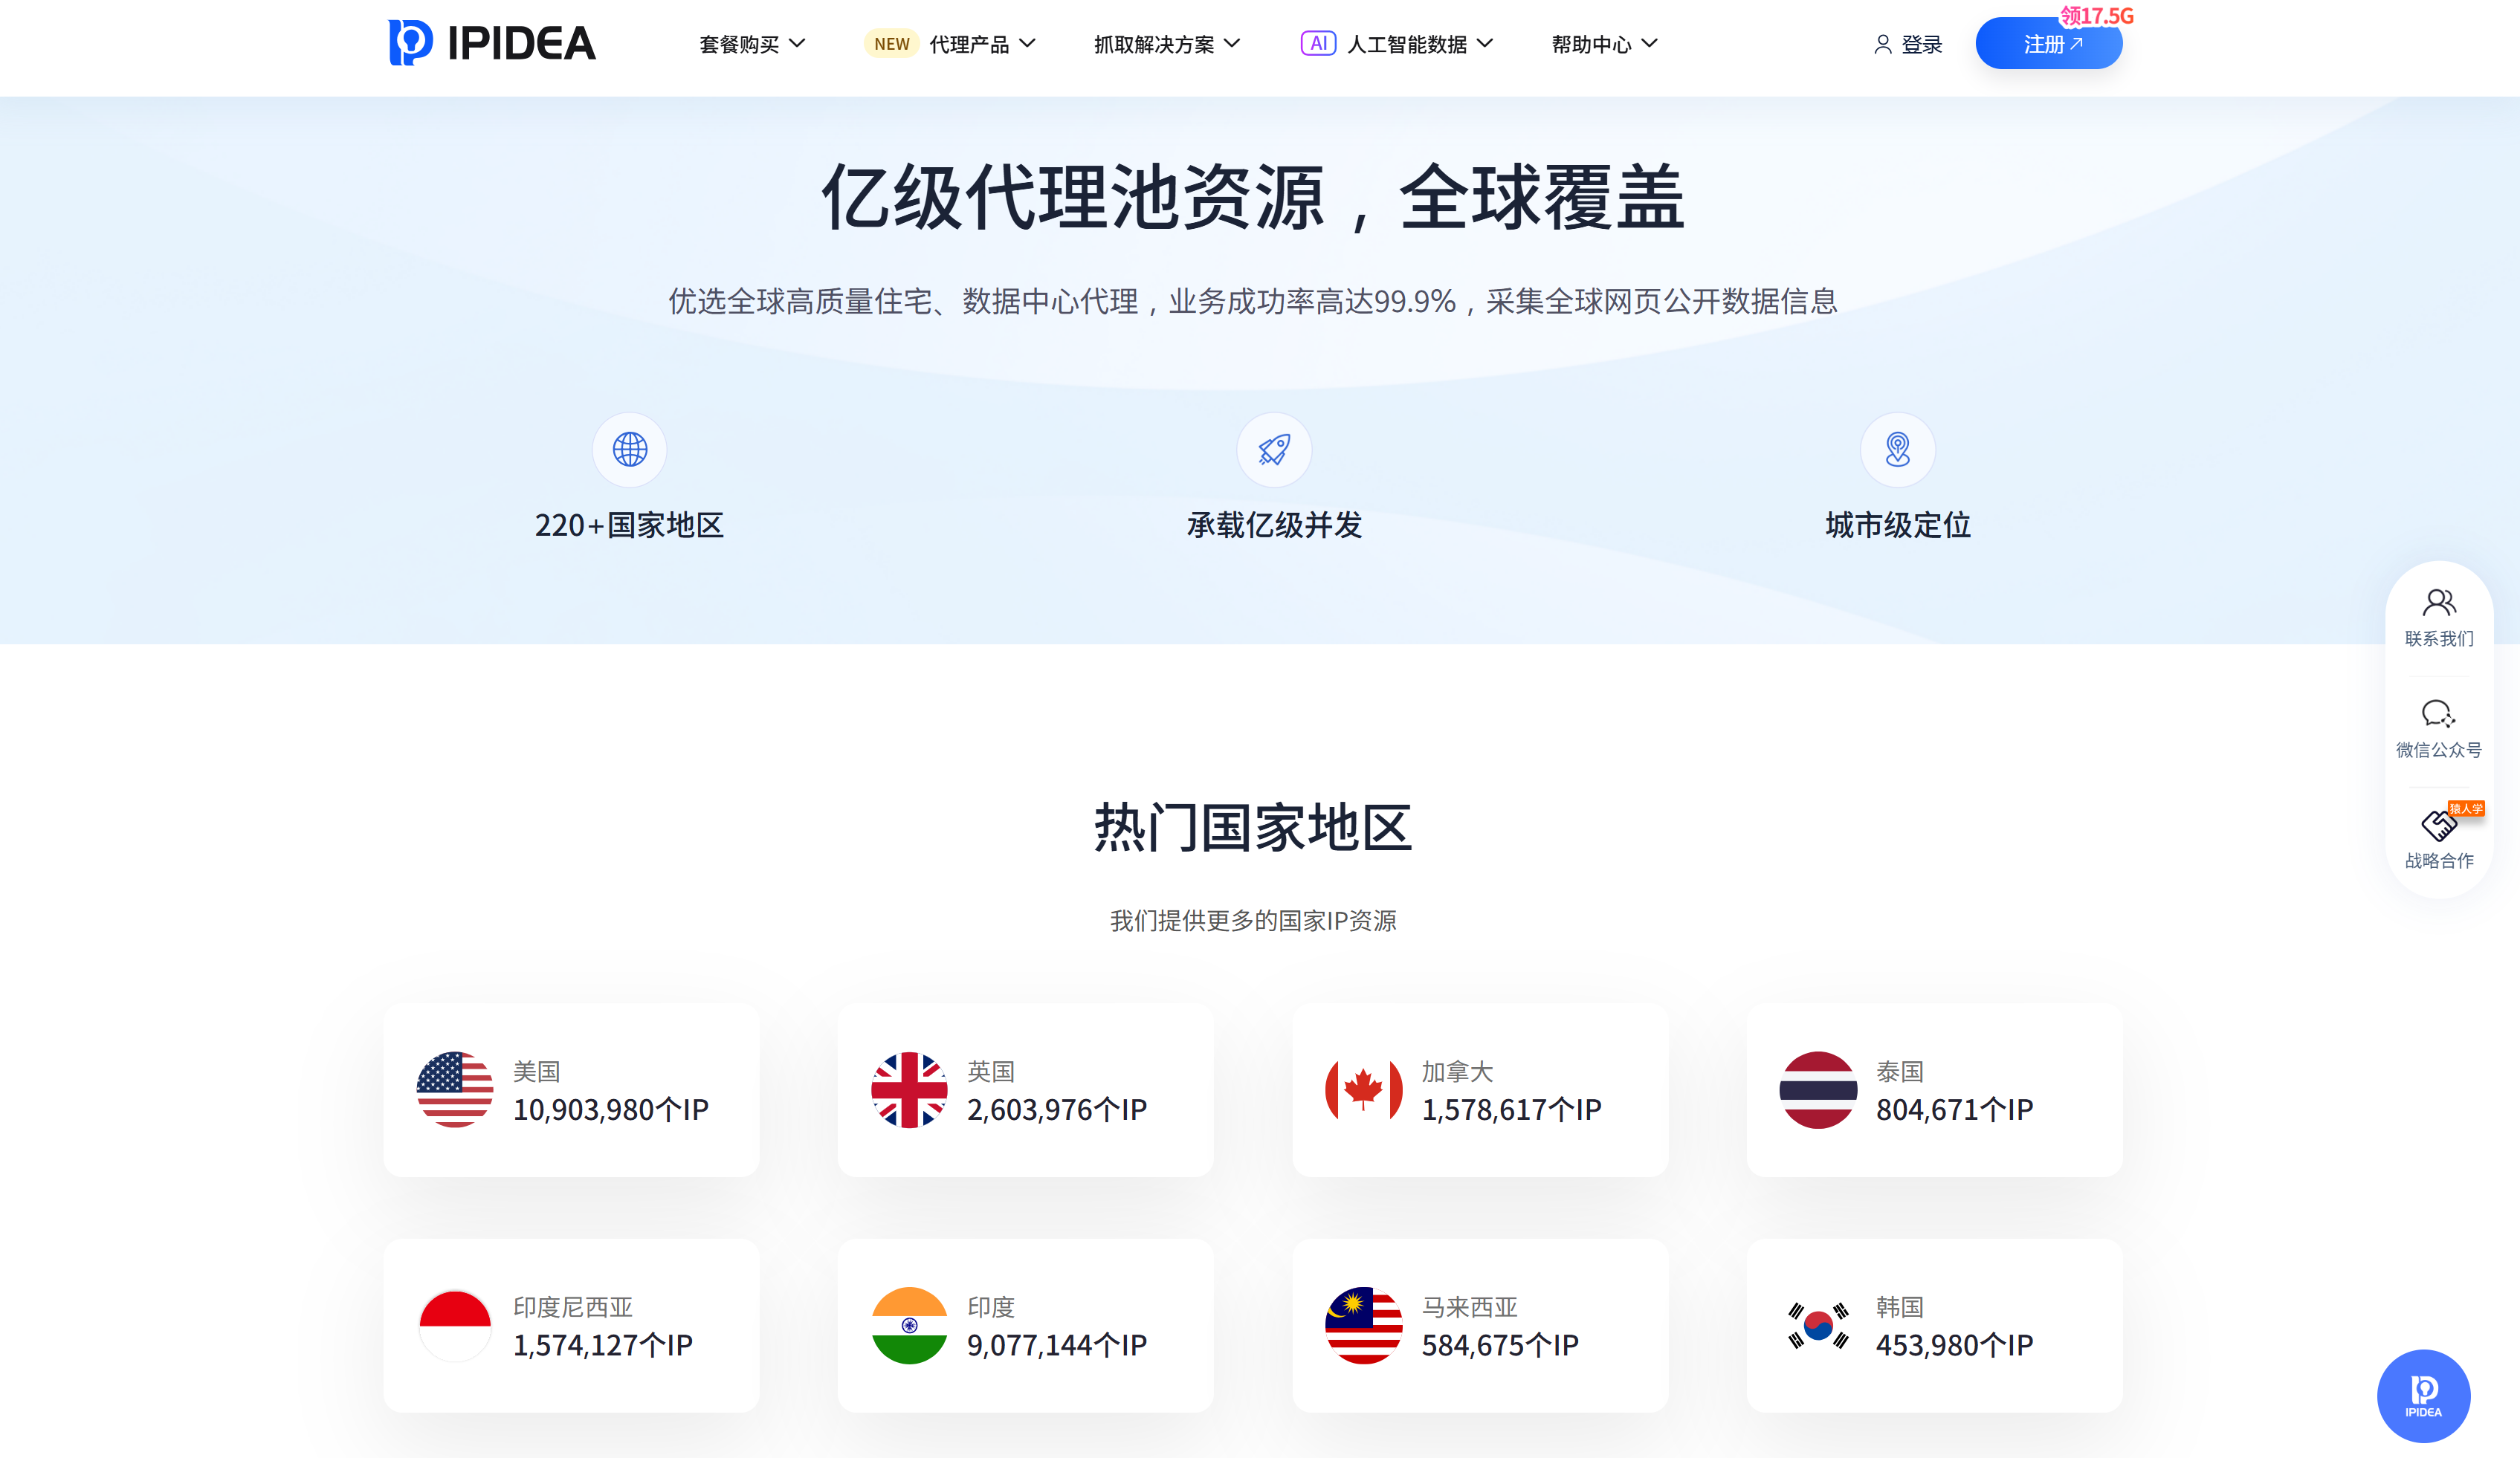Screen dimensions: 2520x1458
Task: Click the user icon beside 登录
Action: coord(1882,44)
